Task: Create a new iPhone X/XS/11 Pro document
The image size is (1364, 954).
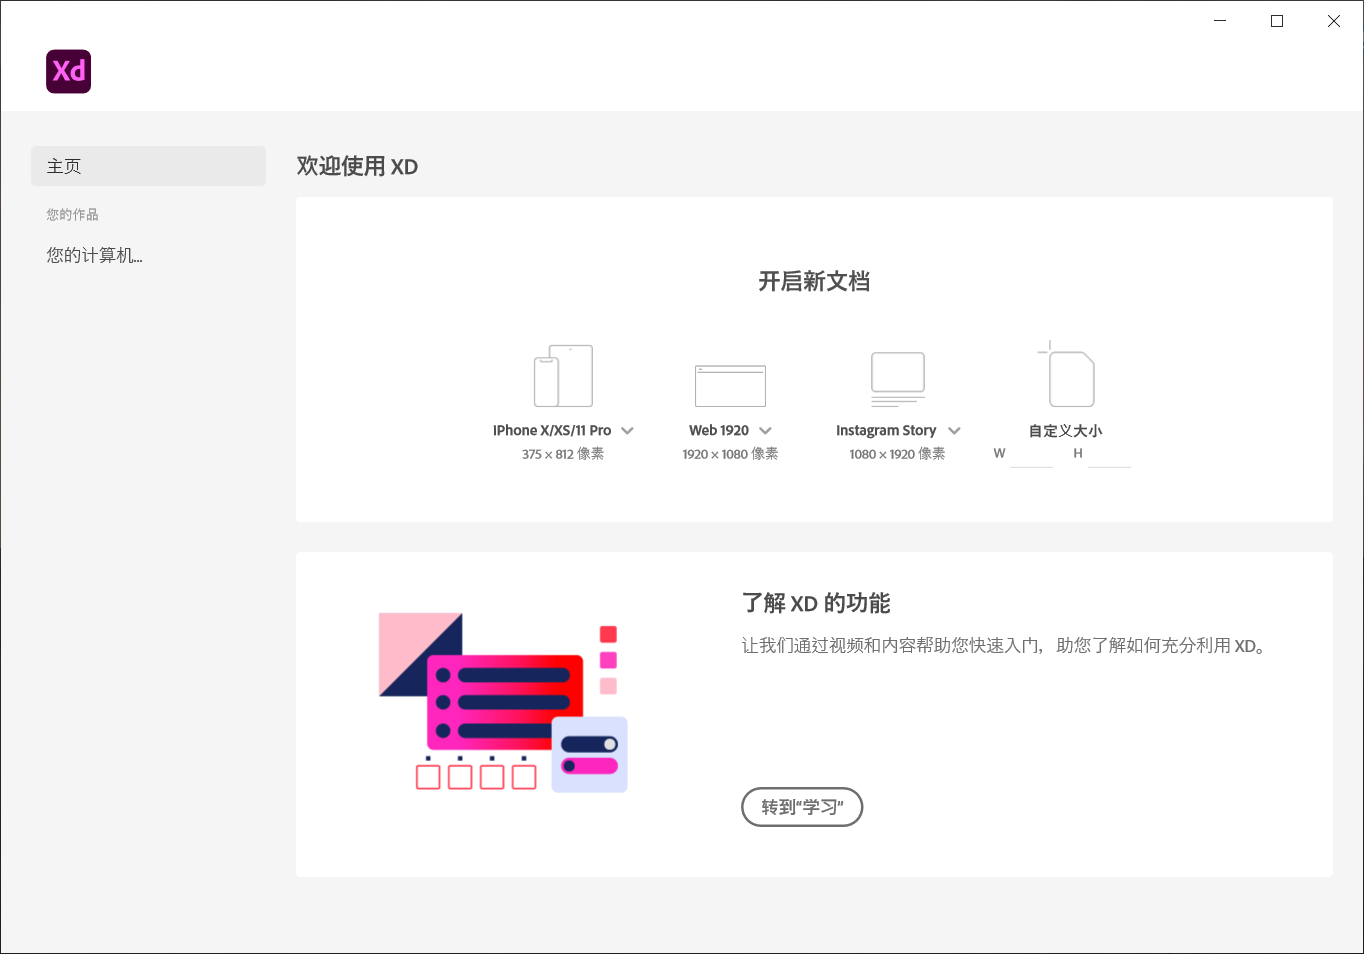Action: point(552,430)
